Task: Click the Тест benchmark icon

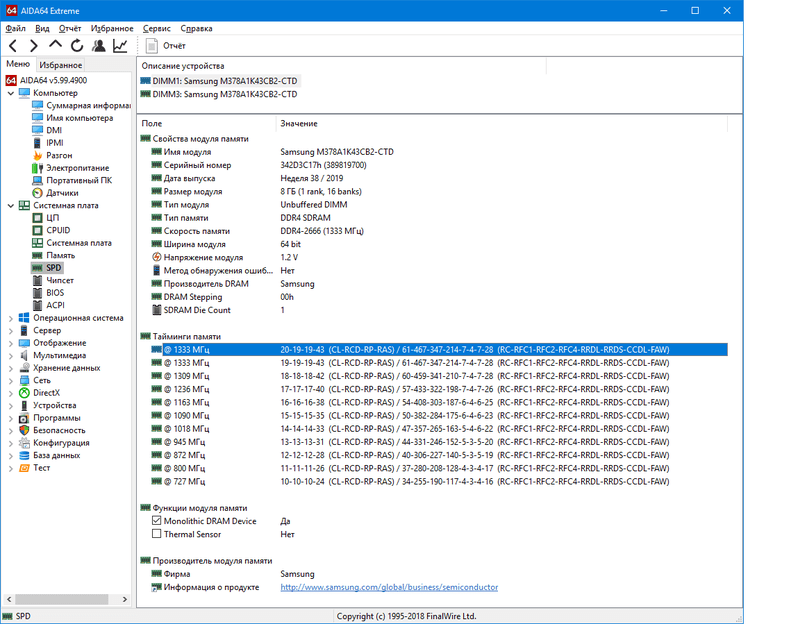Action: [24, 468]
